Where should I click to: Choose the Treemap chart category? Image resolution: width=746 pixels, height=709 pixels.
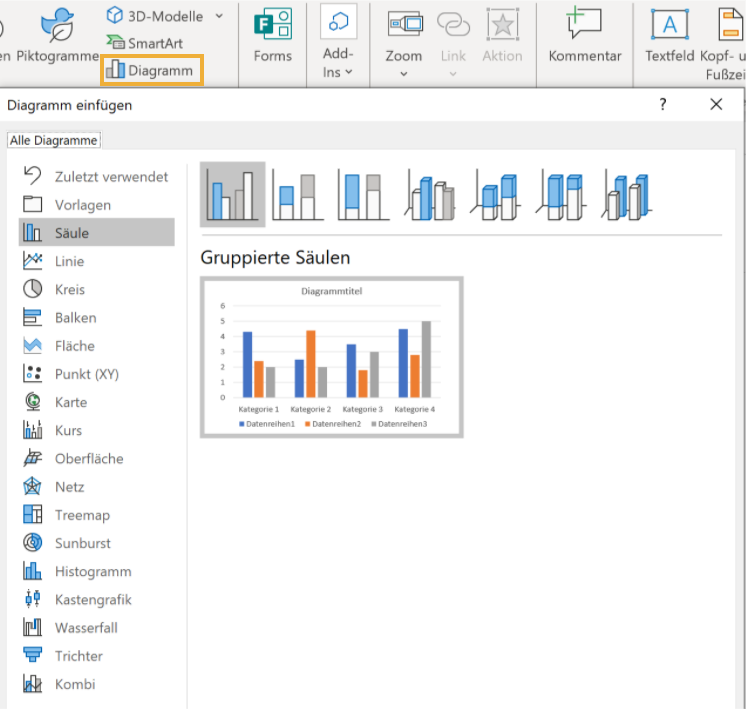pyautogui.click(x=96, y=515)
